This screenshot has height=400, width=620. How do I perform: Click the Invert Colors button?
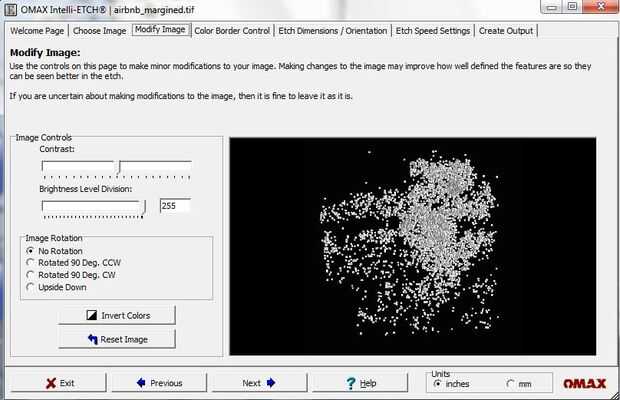117,315
